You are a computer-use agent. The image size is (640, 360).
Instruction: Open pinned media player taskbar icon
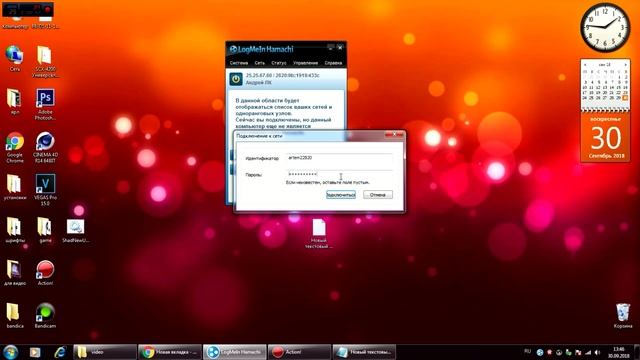click(35, 352)
